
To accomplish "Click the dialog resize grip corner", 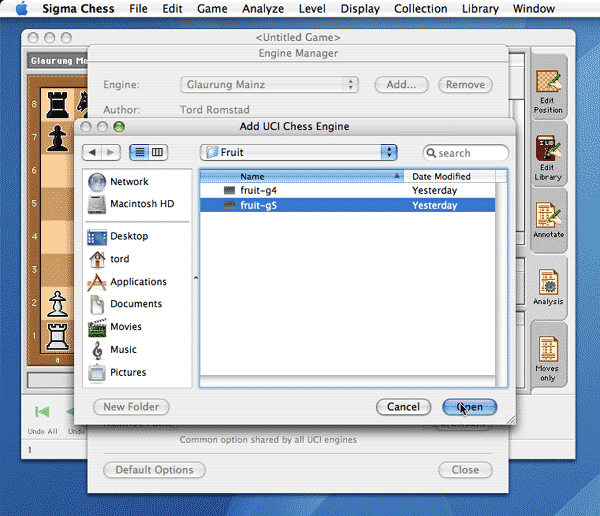I will [511, 420].
